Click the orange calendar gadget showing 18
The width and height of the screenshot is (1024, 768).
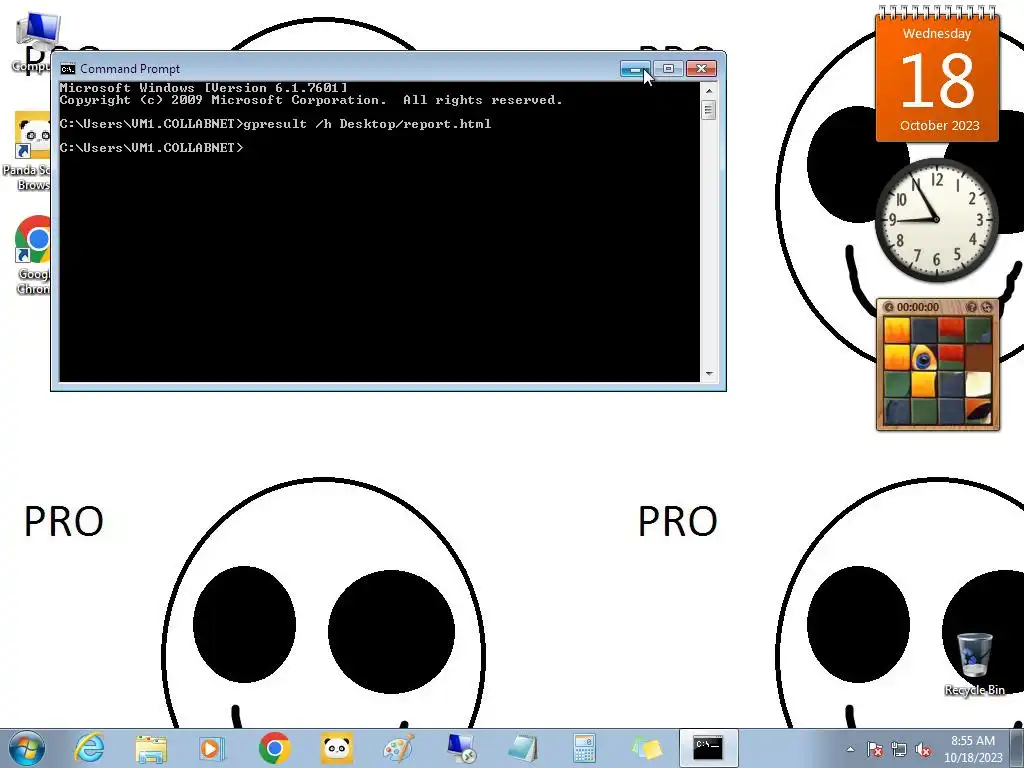[938, 76]
